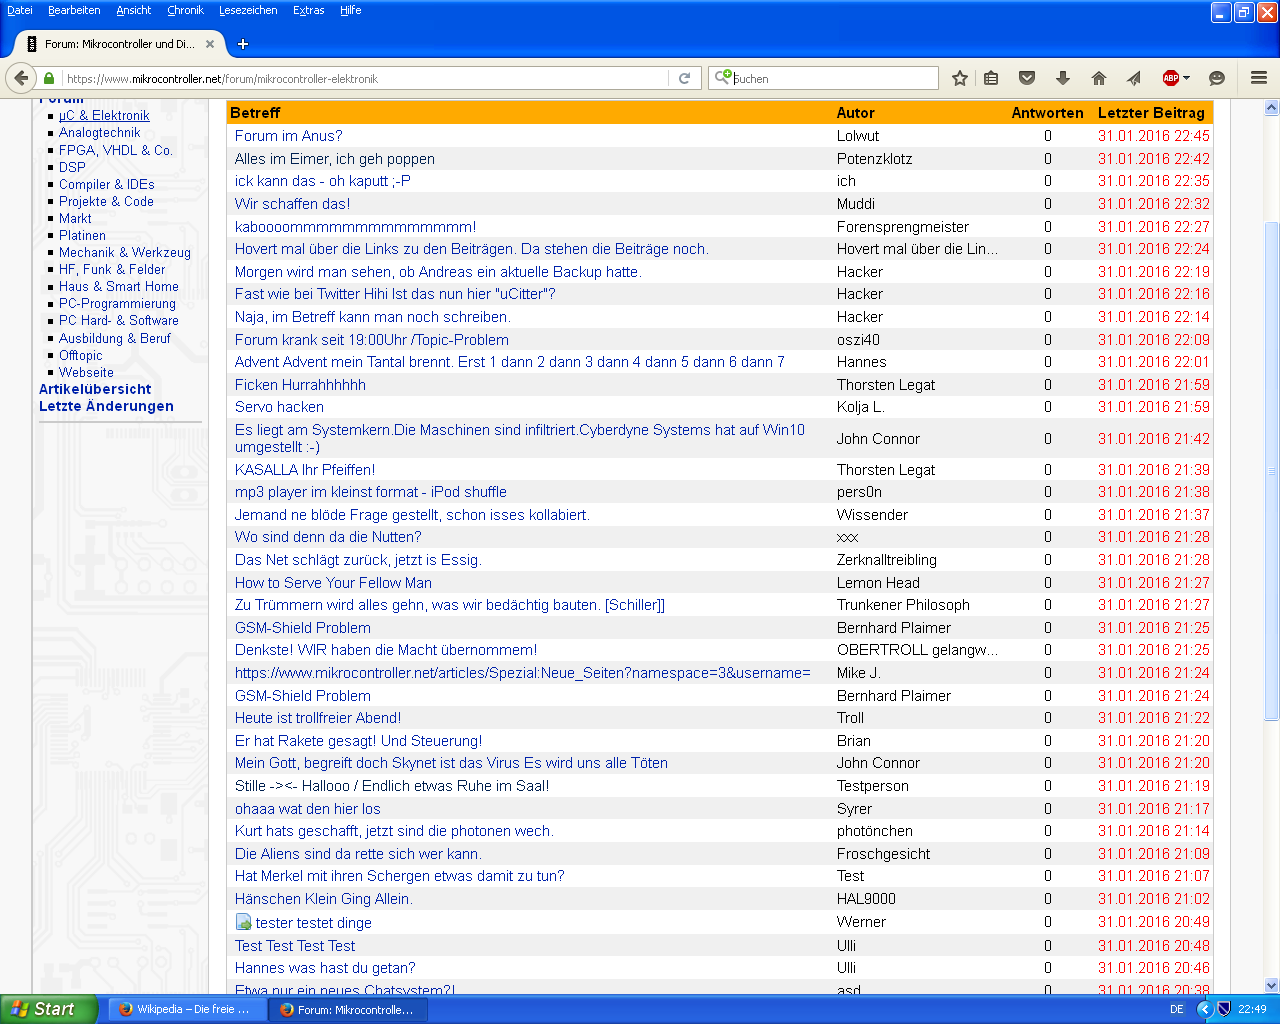Open the downloads arrow icon
Screen dimensions: 1280x1024
pyautogui.click(x=1063, y=78)
